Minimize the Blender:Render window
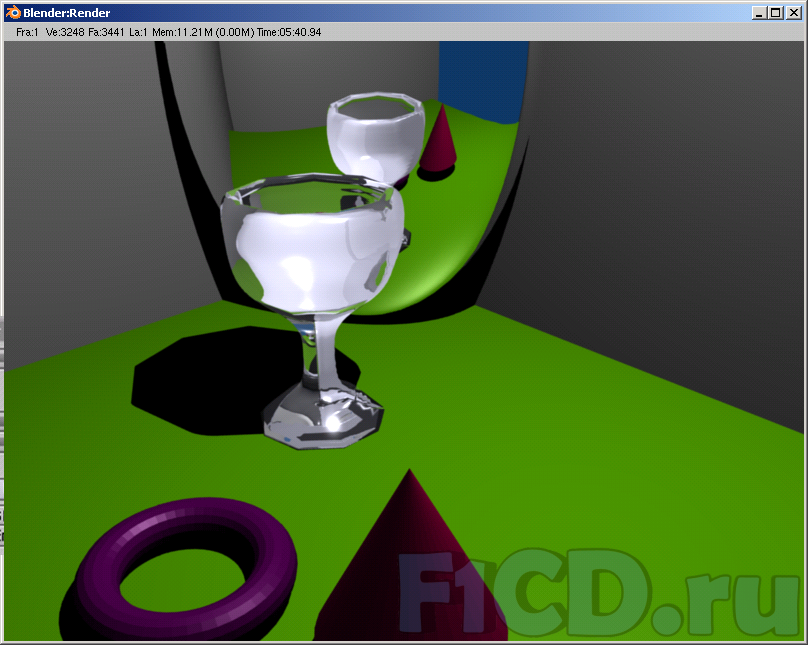This screenshot has width=808, height=645. coord(759,13)
